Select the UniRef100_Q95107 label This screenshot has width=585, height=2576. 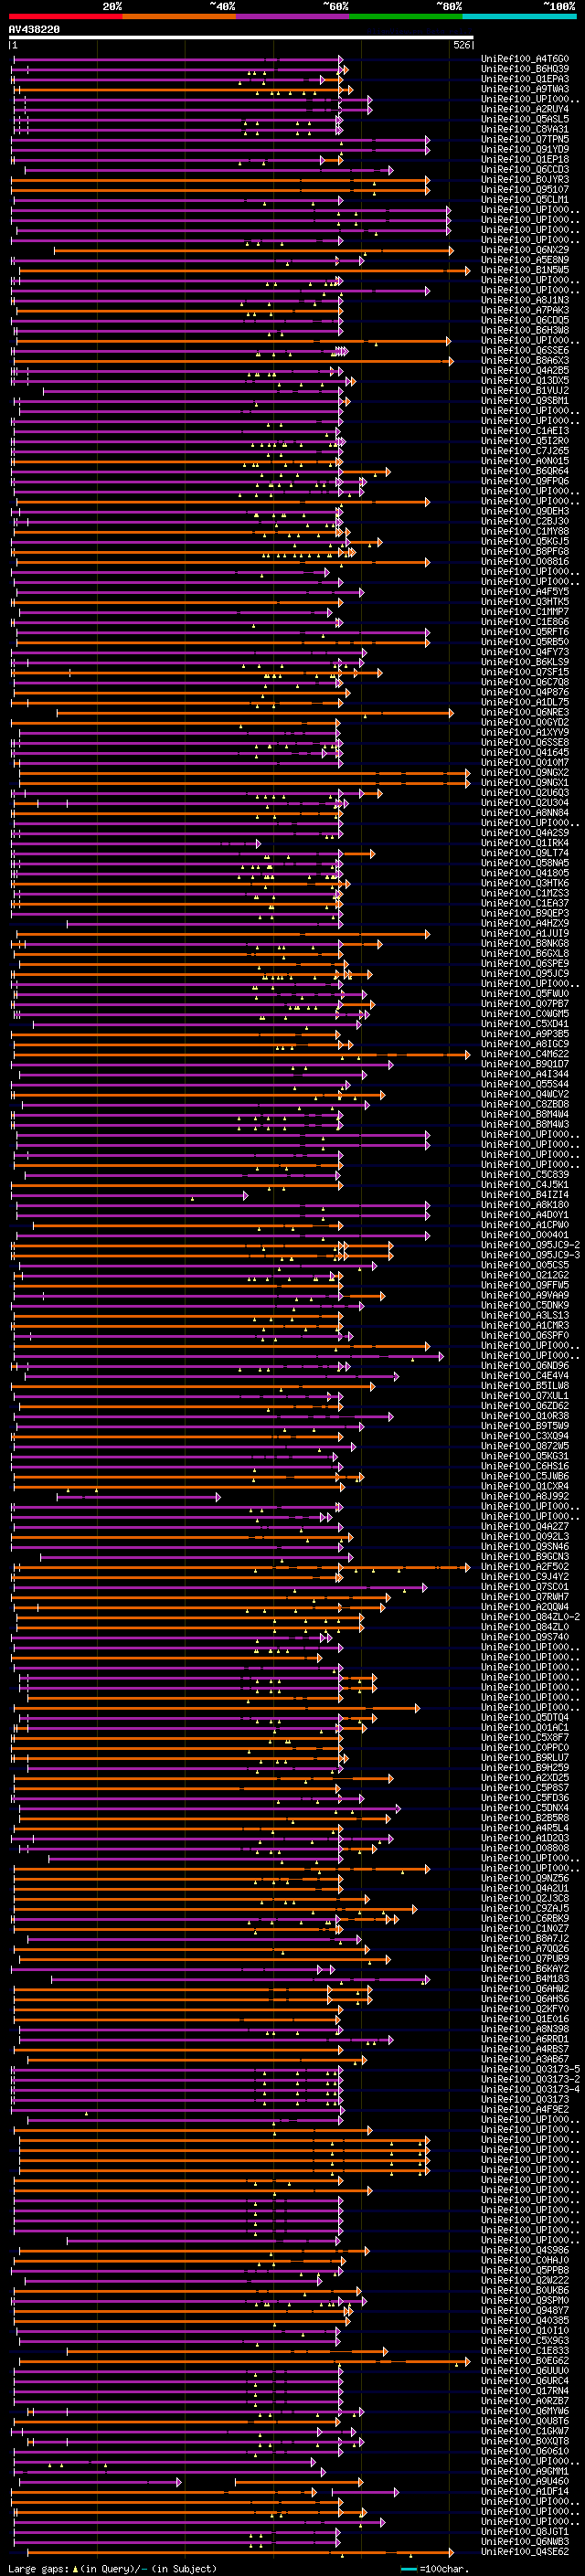click(x=525, y=189)
